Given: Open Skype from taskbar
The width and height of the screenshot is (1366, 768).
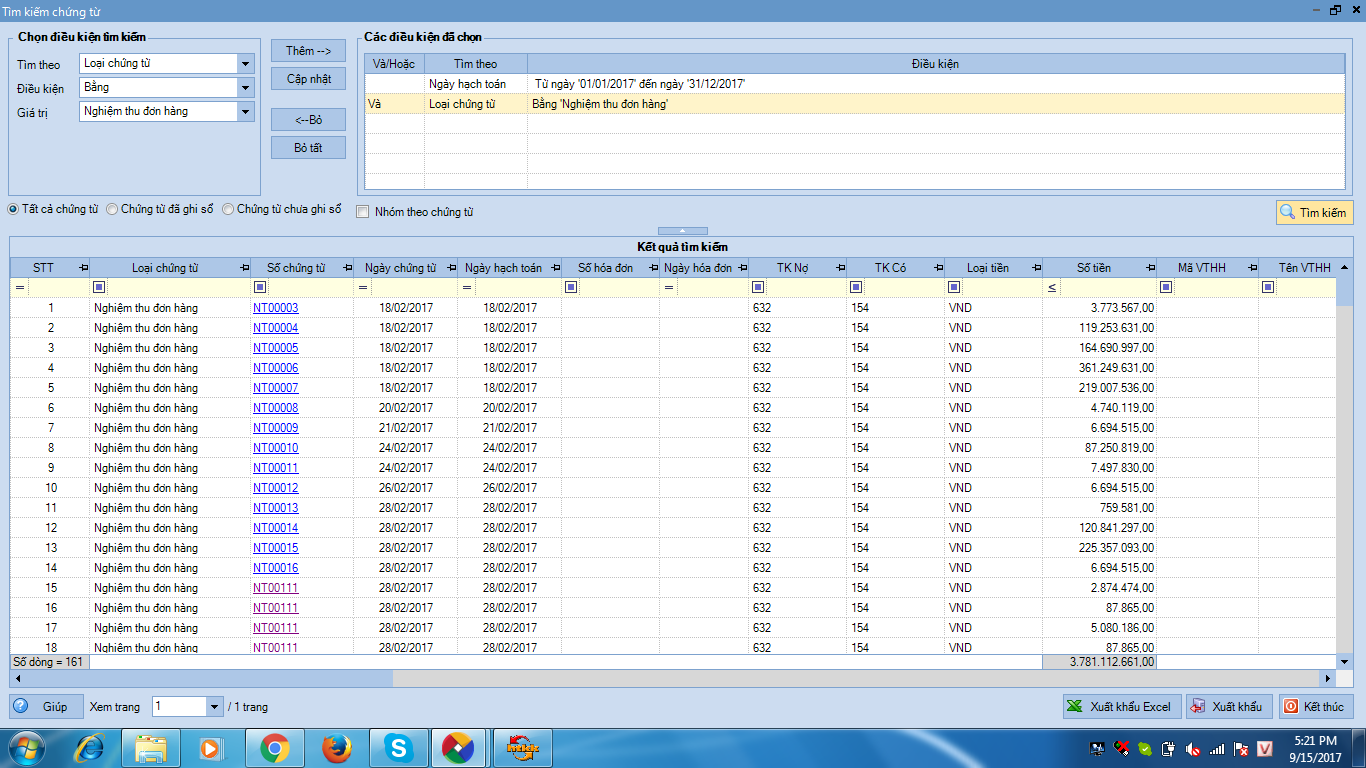Looking at the screenshot, I should [398, 748].
